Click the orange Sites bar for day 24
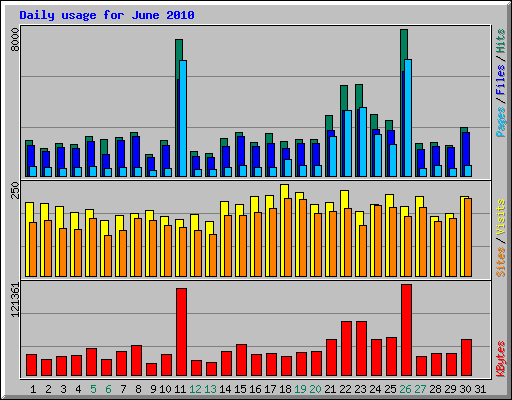 pyautogui.click(x=378, y=241)
